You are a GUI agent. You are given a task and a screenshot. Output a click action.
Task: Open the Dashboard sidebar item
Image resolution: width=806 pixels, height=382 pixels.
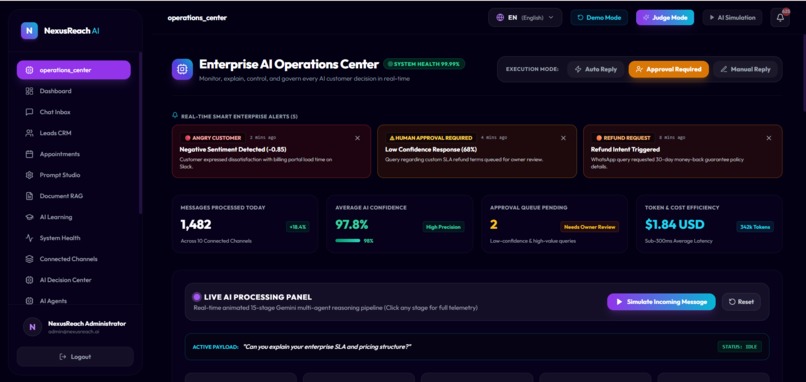(x=74, y=91)
